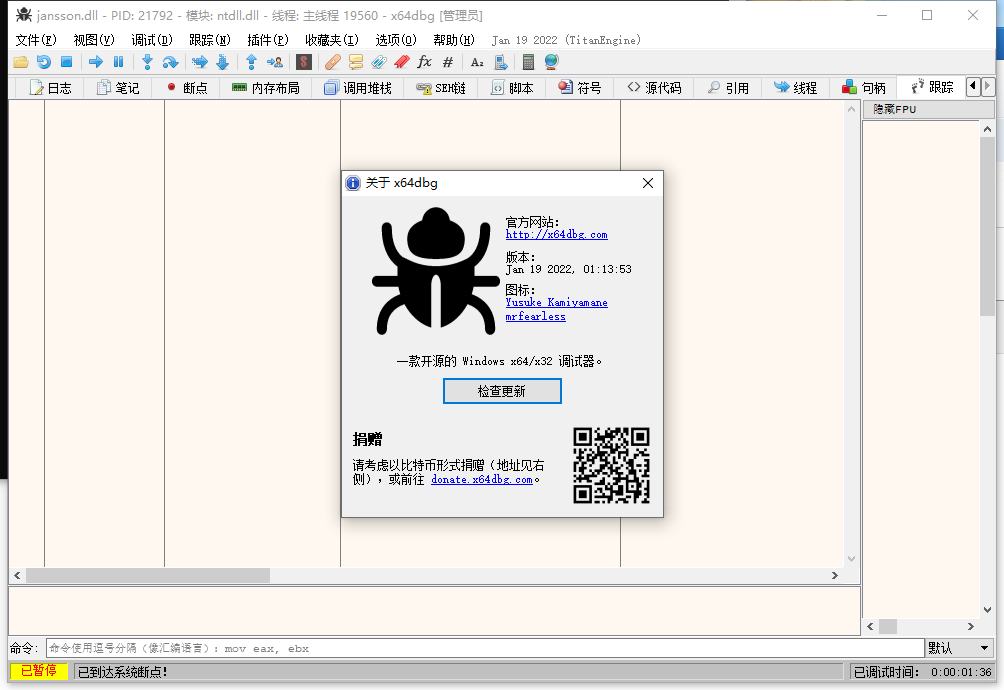
Task: Switch to the 调用堆栈 tab
Action: tap(358, 88)
